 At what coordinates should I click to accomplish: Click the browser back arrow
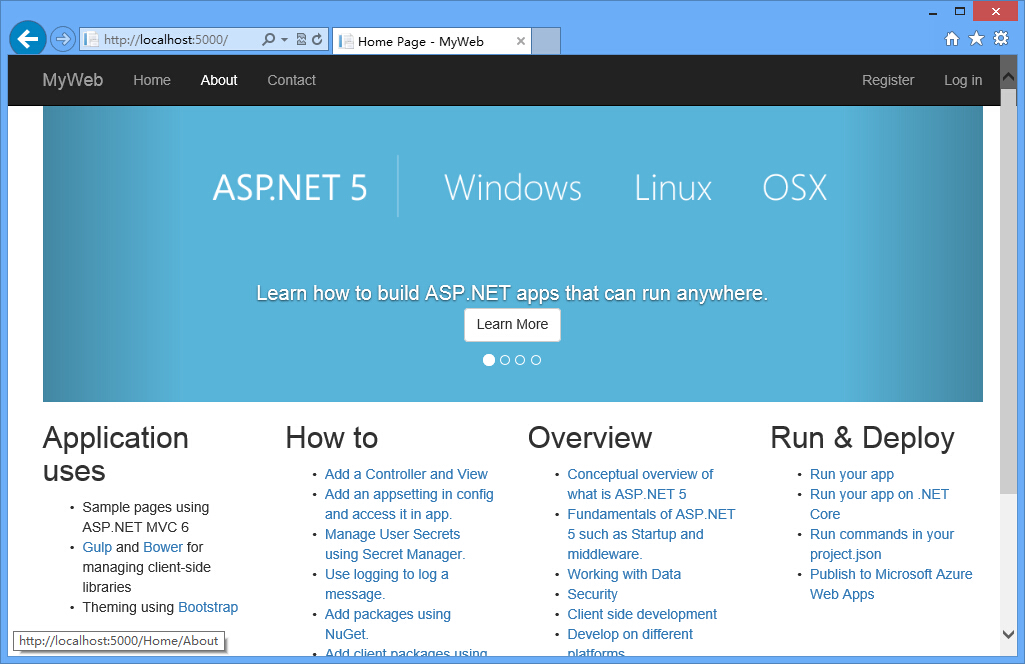coord(27,38)
